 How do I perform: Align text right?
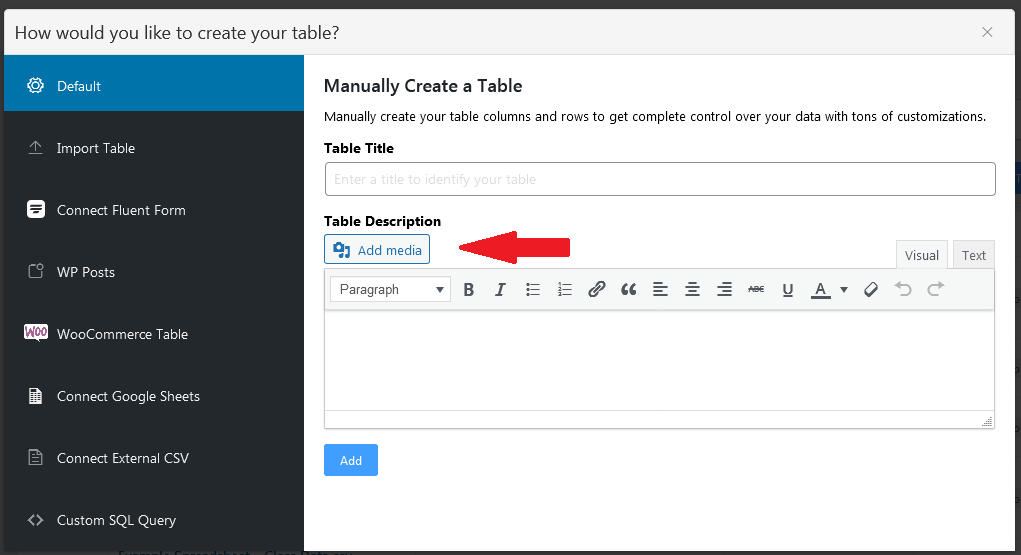point(724,290)
